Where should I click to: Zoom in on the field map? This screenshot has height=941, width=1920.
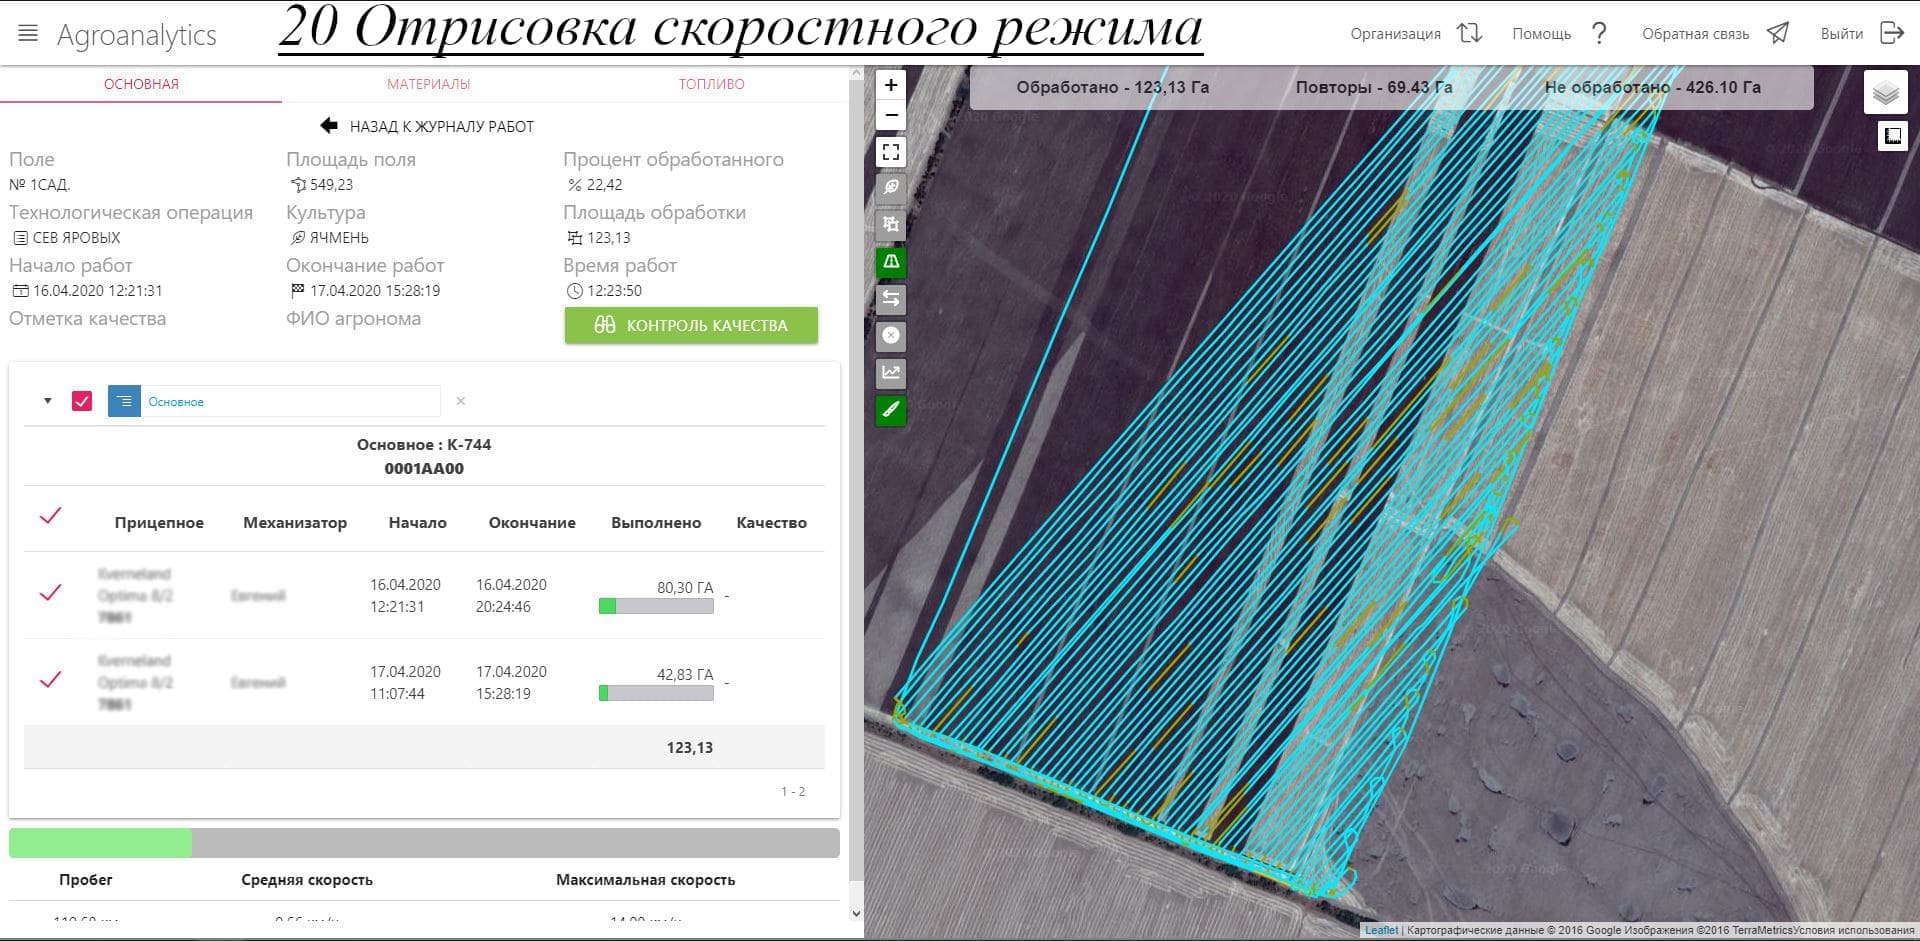point(890,85)
